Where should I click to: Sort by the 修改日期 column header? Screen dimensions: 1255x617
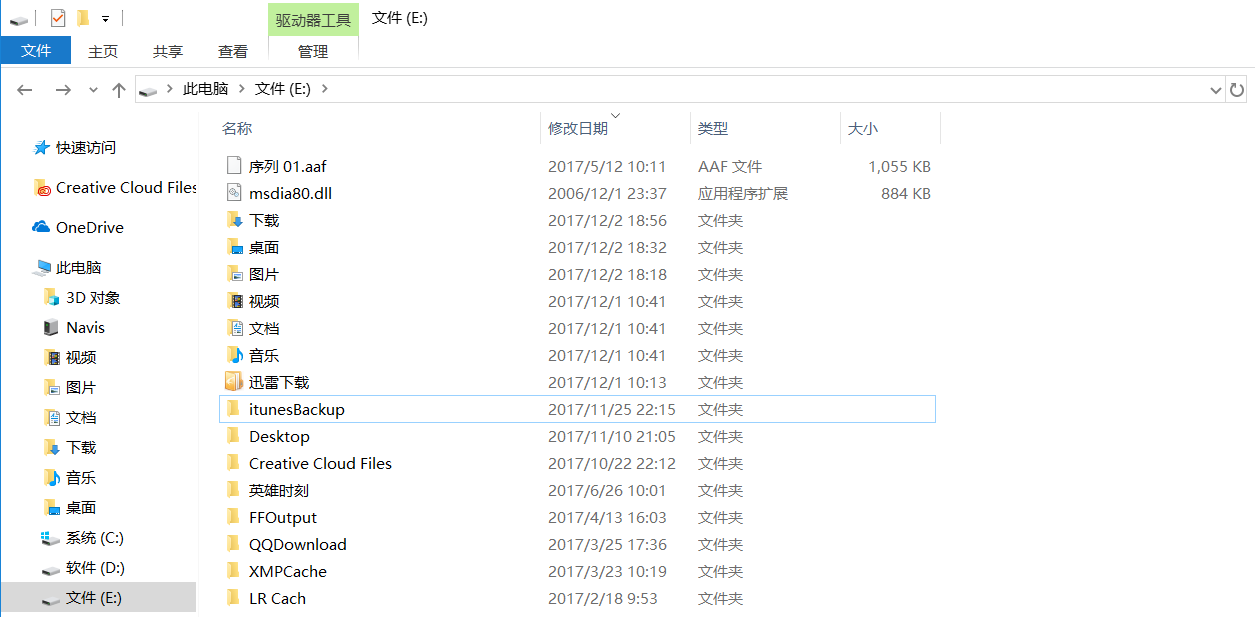tap(578, 128)
